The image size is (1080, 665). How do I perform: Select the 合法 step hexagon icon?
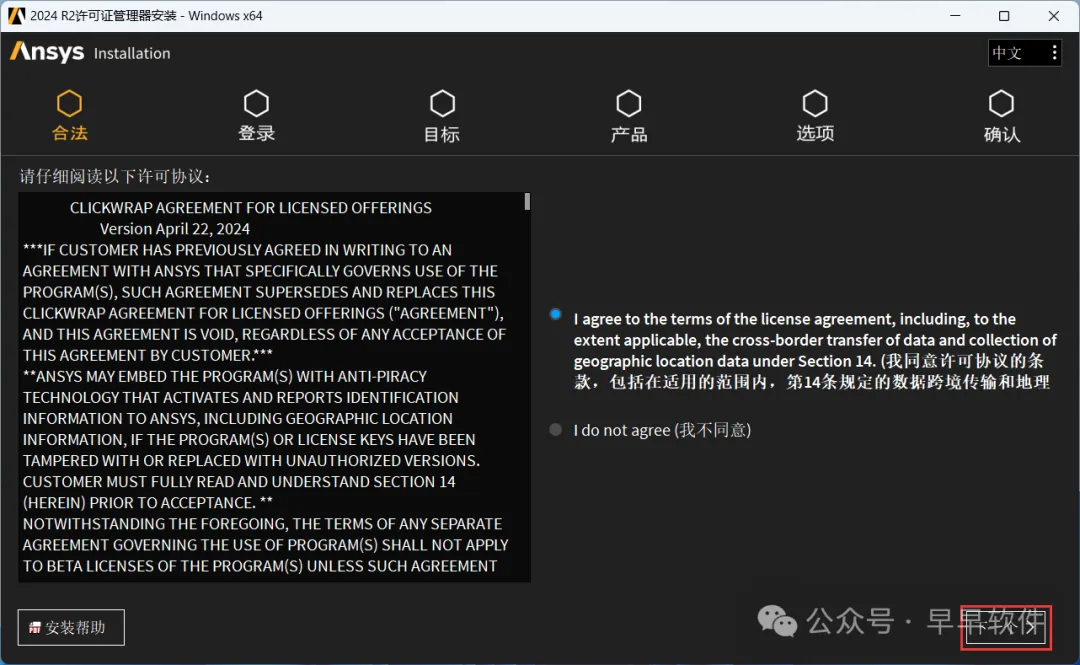(69, 103)
